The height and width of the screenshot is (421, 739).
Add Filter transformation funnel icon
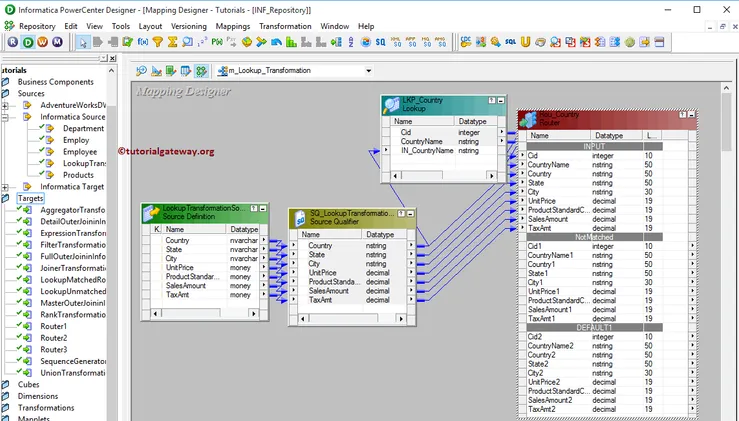coord(158,42)
